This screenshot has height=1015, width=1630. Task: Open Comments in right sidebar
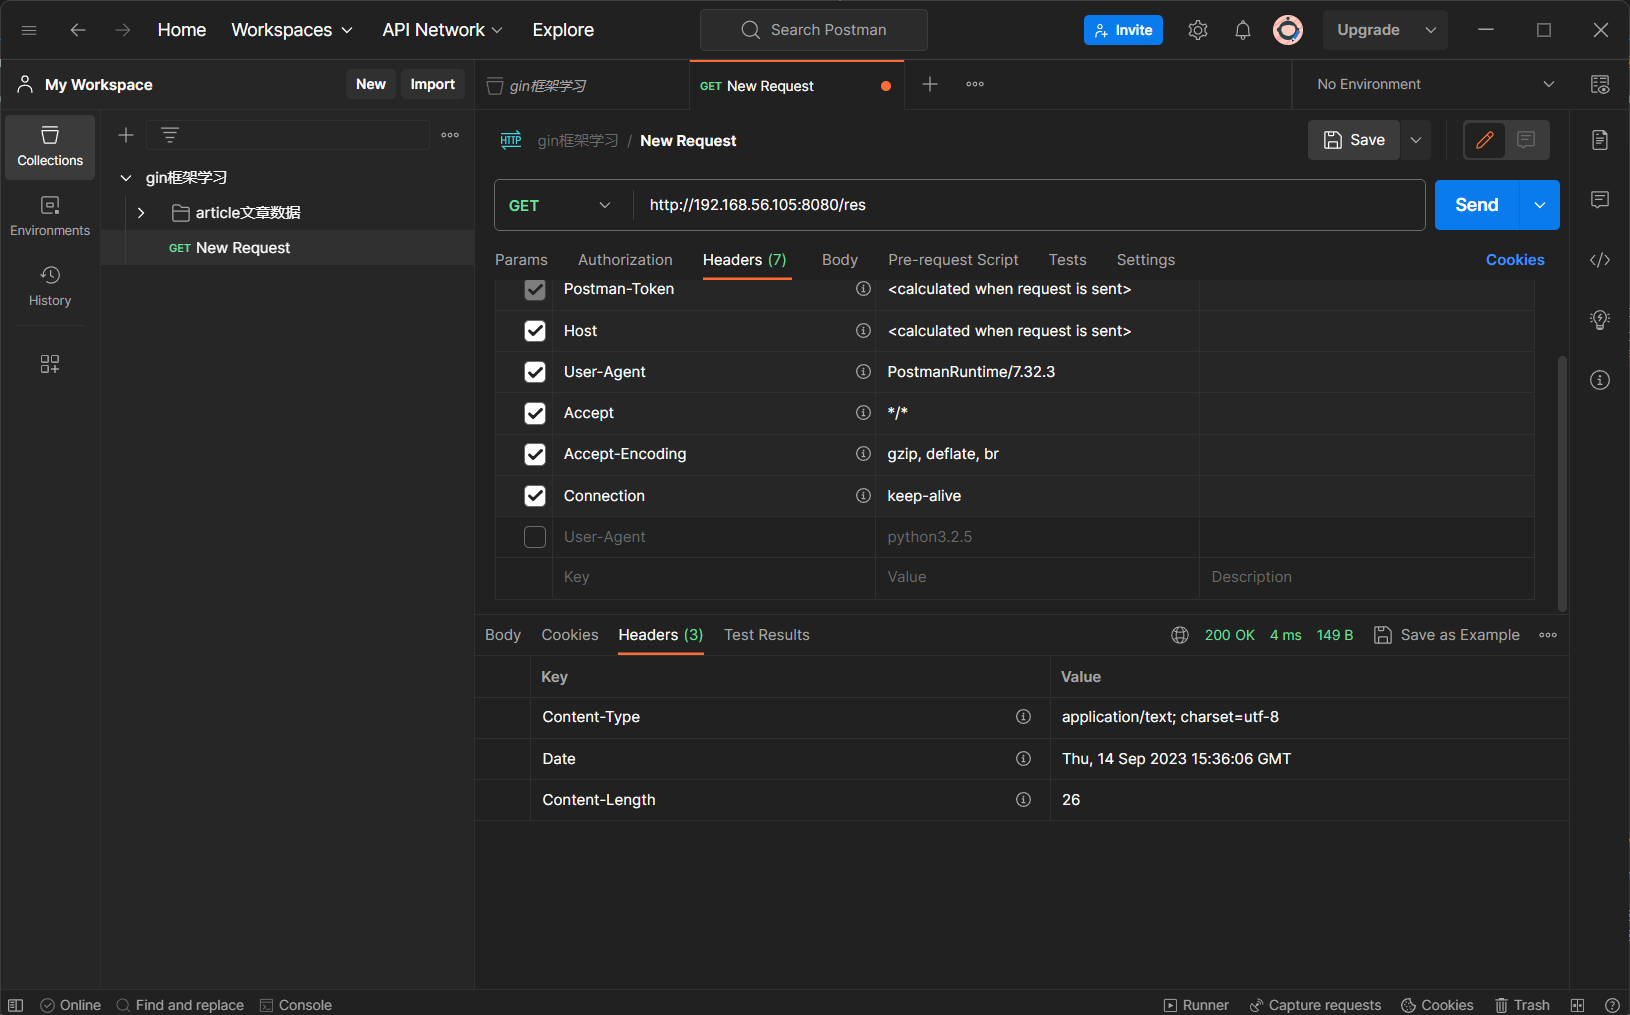coord(1600,200)
